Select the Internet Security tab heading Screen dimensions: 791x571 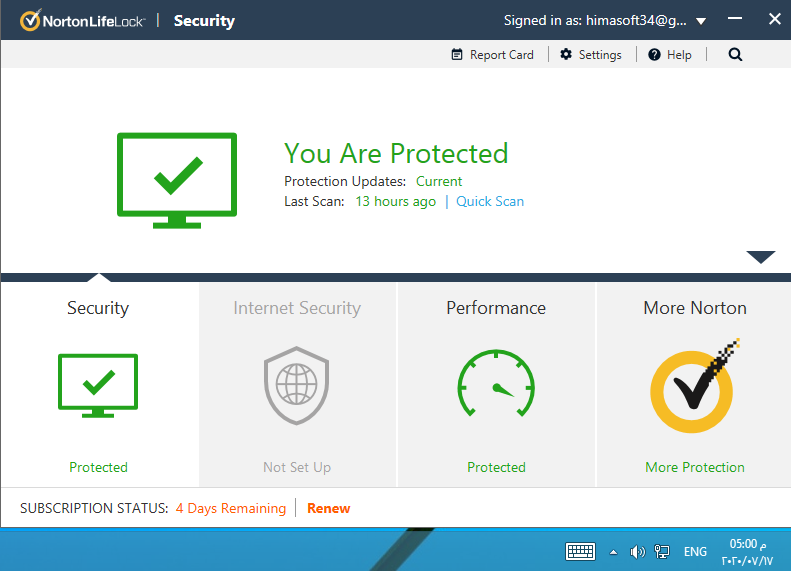click(297, 308)
